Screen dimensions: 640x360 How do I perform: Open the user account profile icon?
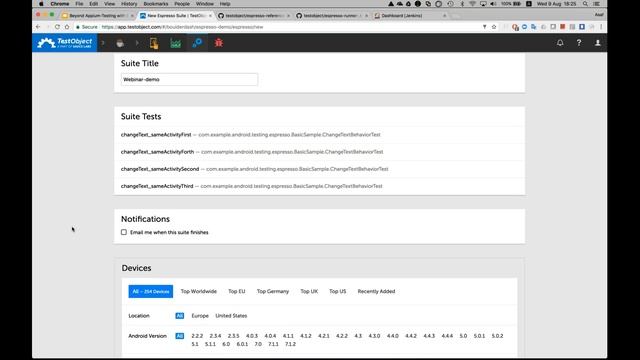coord(598,42)
